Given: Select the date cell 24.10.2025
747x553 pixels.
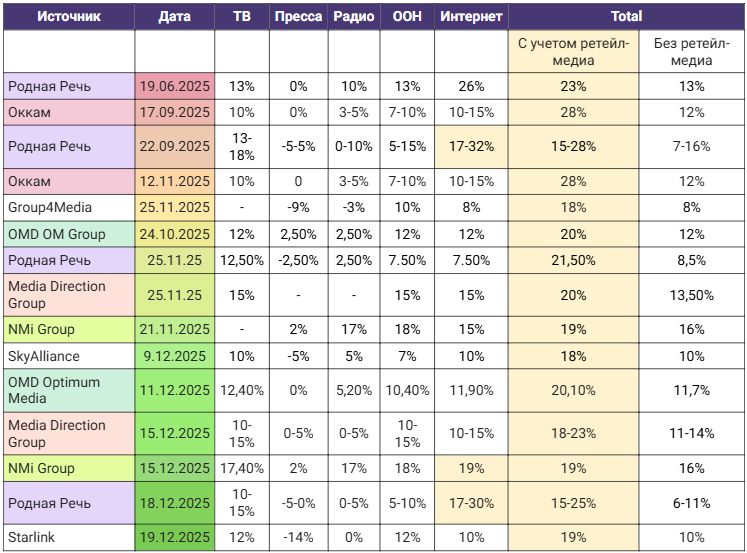Looking at the screenshot, I should [174, 234].
